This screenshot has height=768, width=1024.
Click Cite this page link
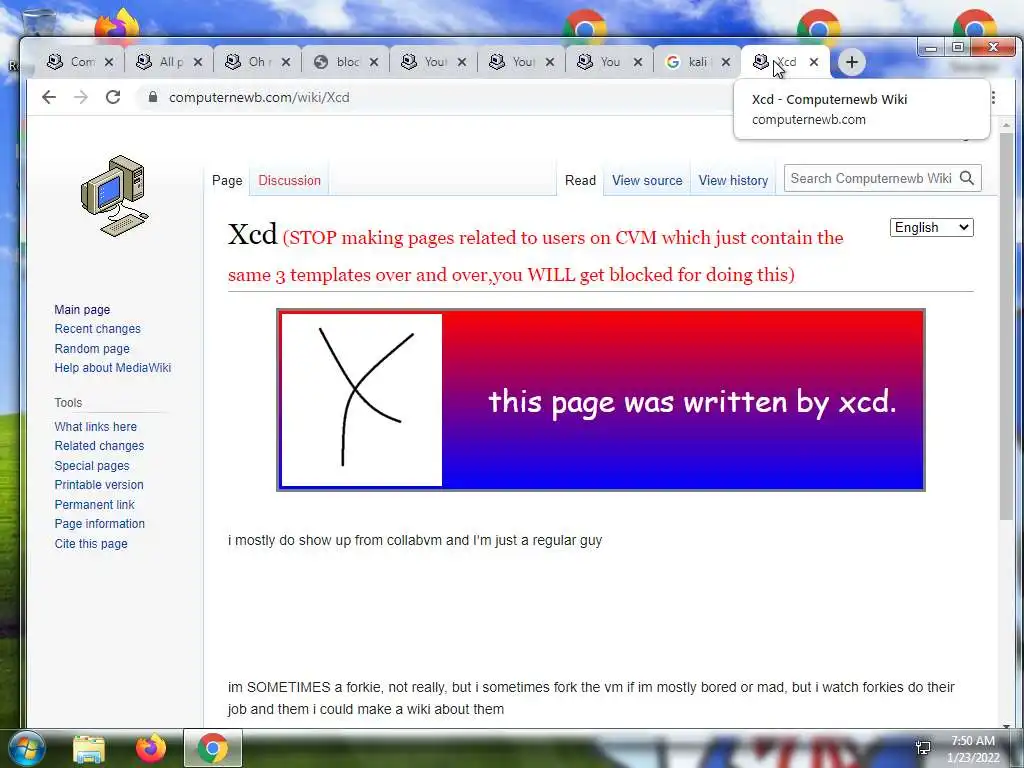pyautogui.click(x=91, y=543)
